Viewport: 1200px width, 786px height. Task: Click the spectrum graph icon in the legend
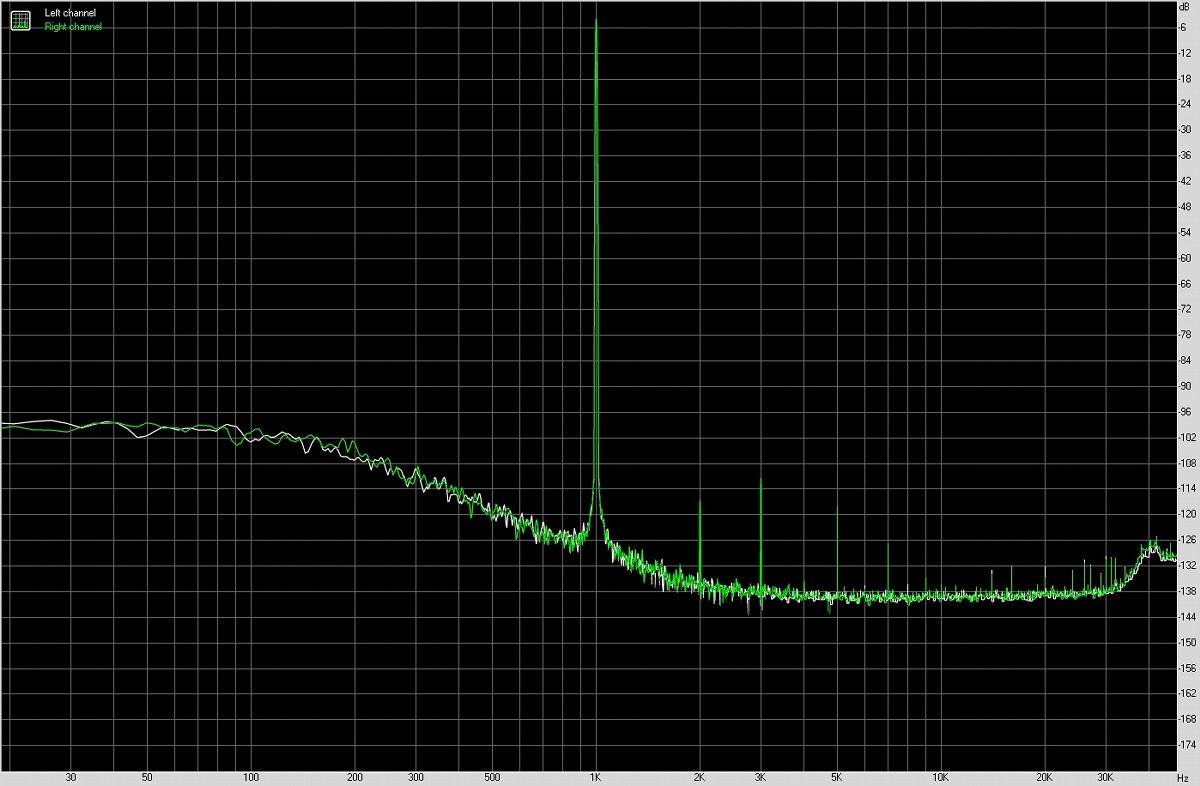click(20, 20)
